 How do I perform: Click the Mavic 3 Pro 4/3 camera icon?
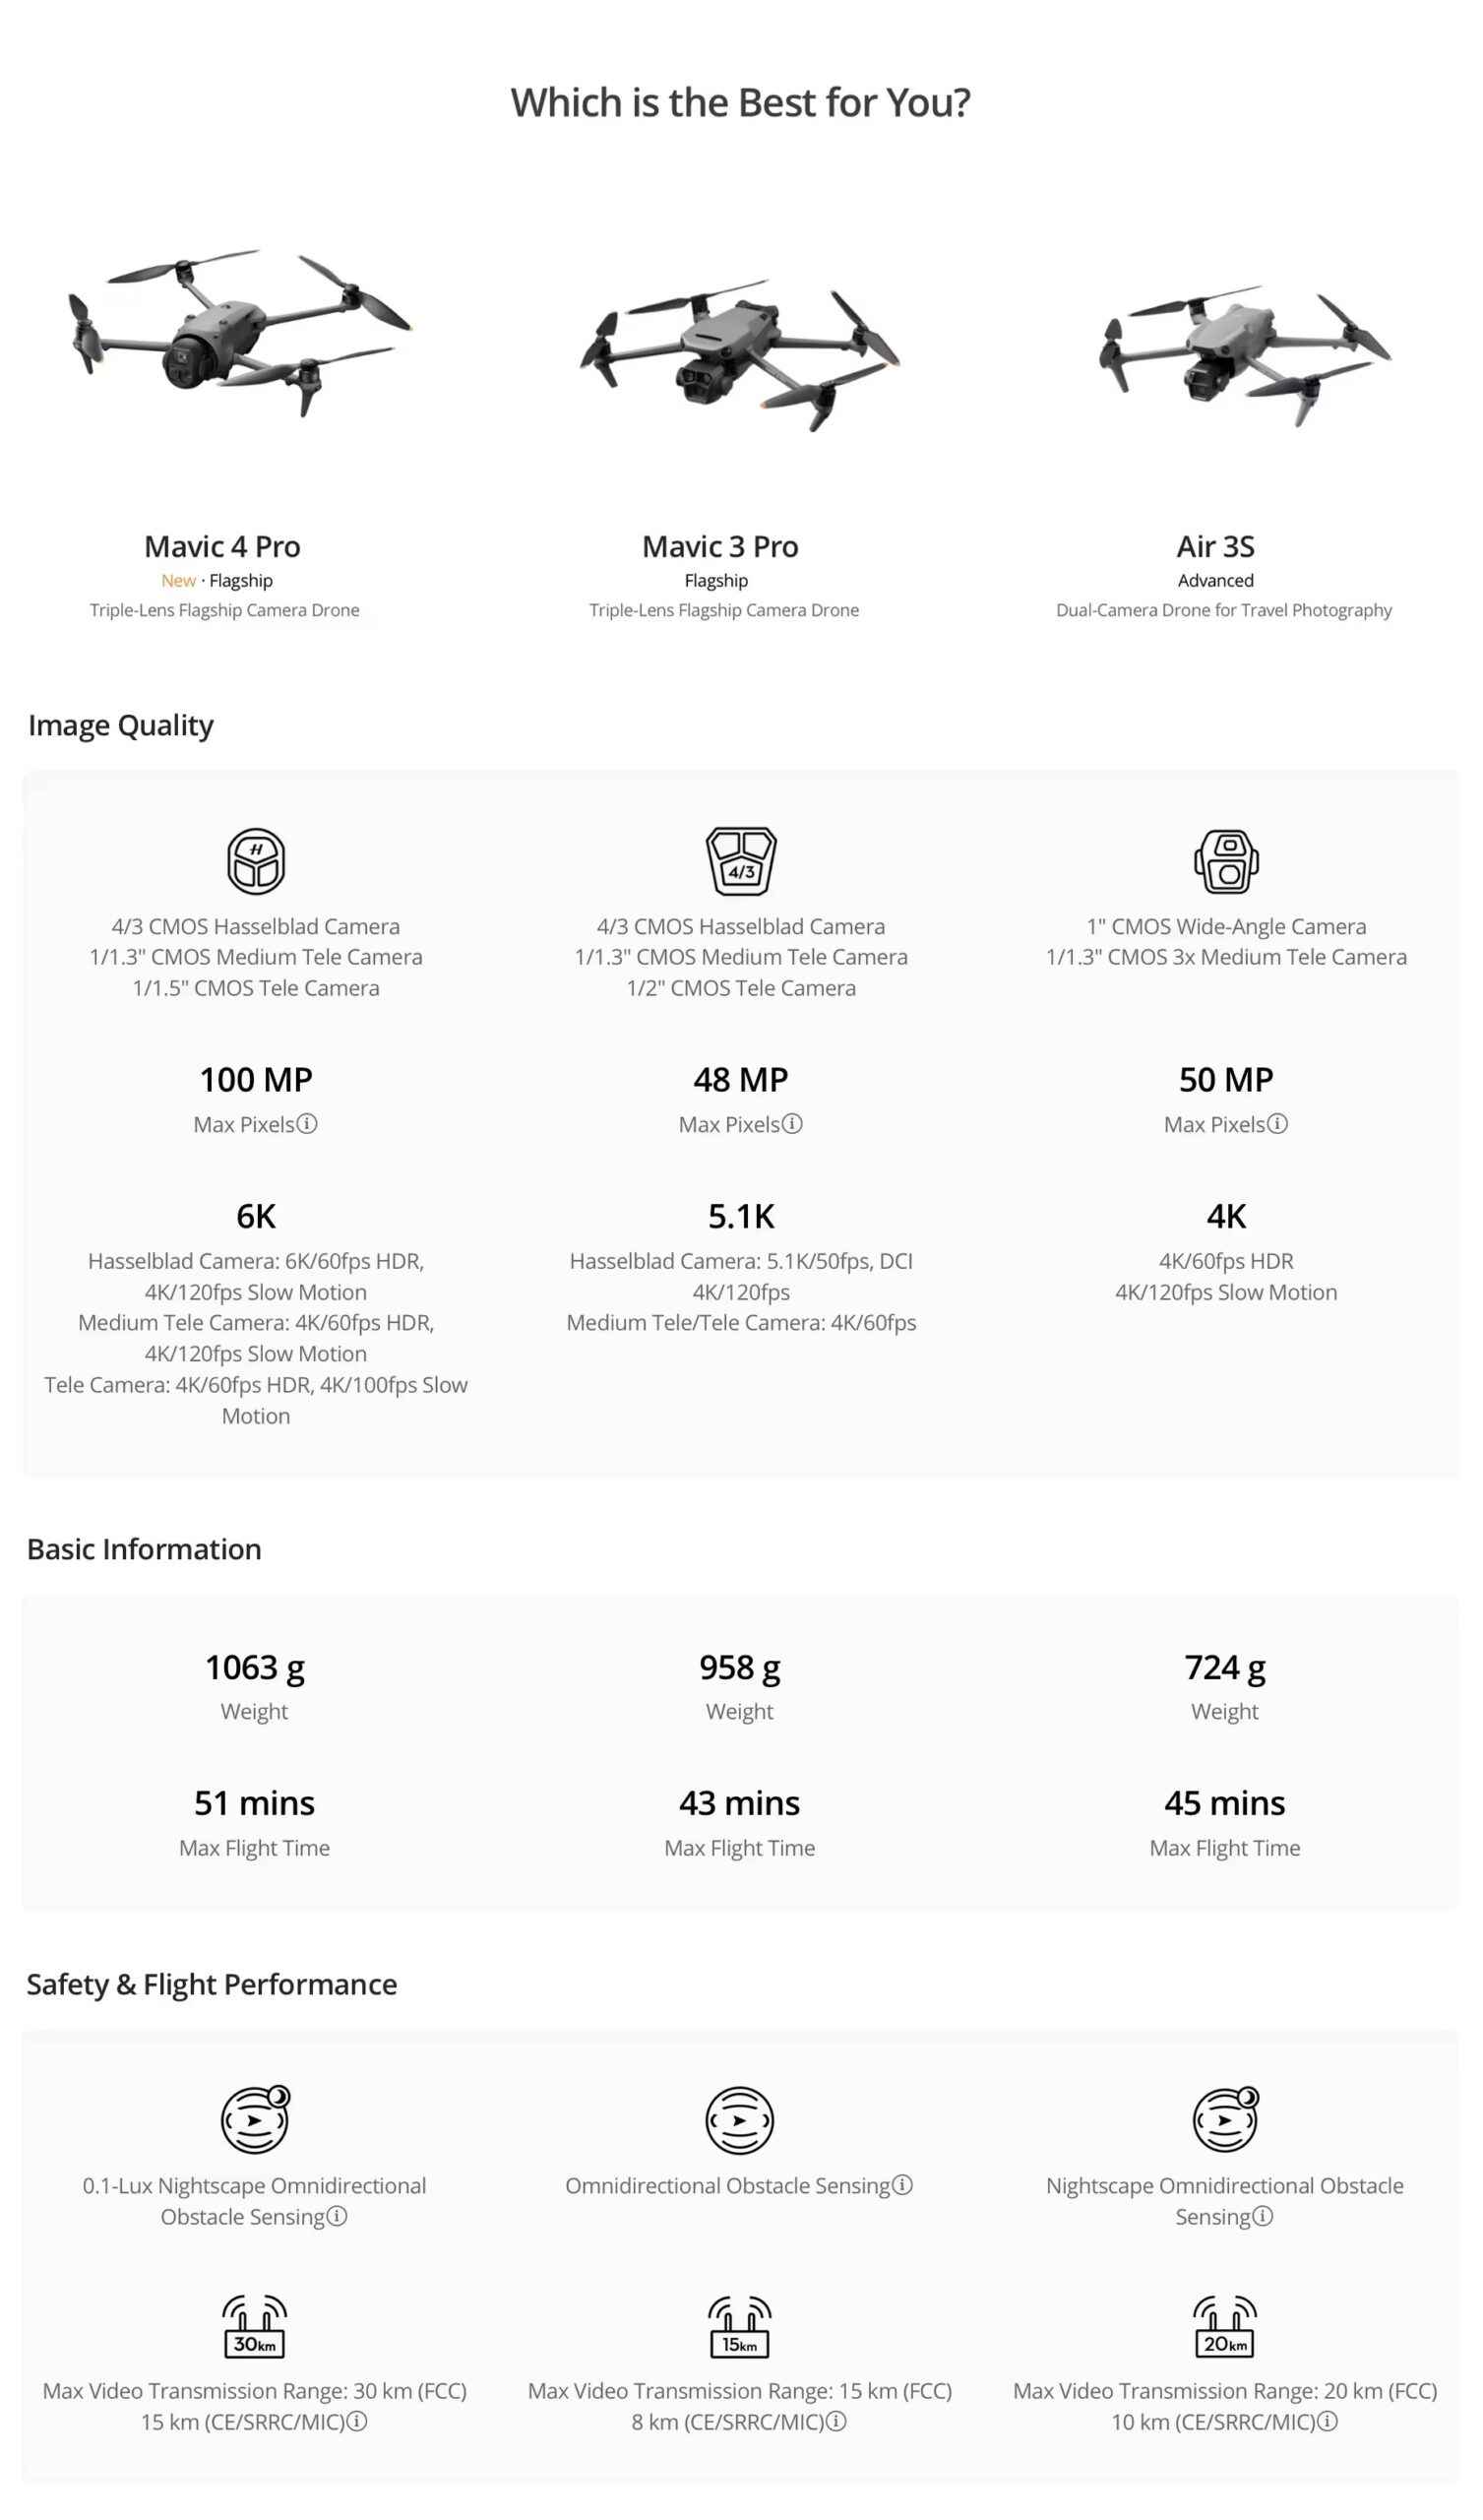click(x=741, y=860)
